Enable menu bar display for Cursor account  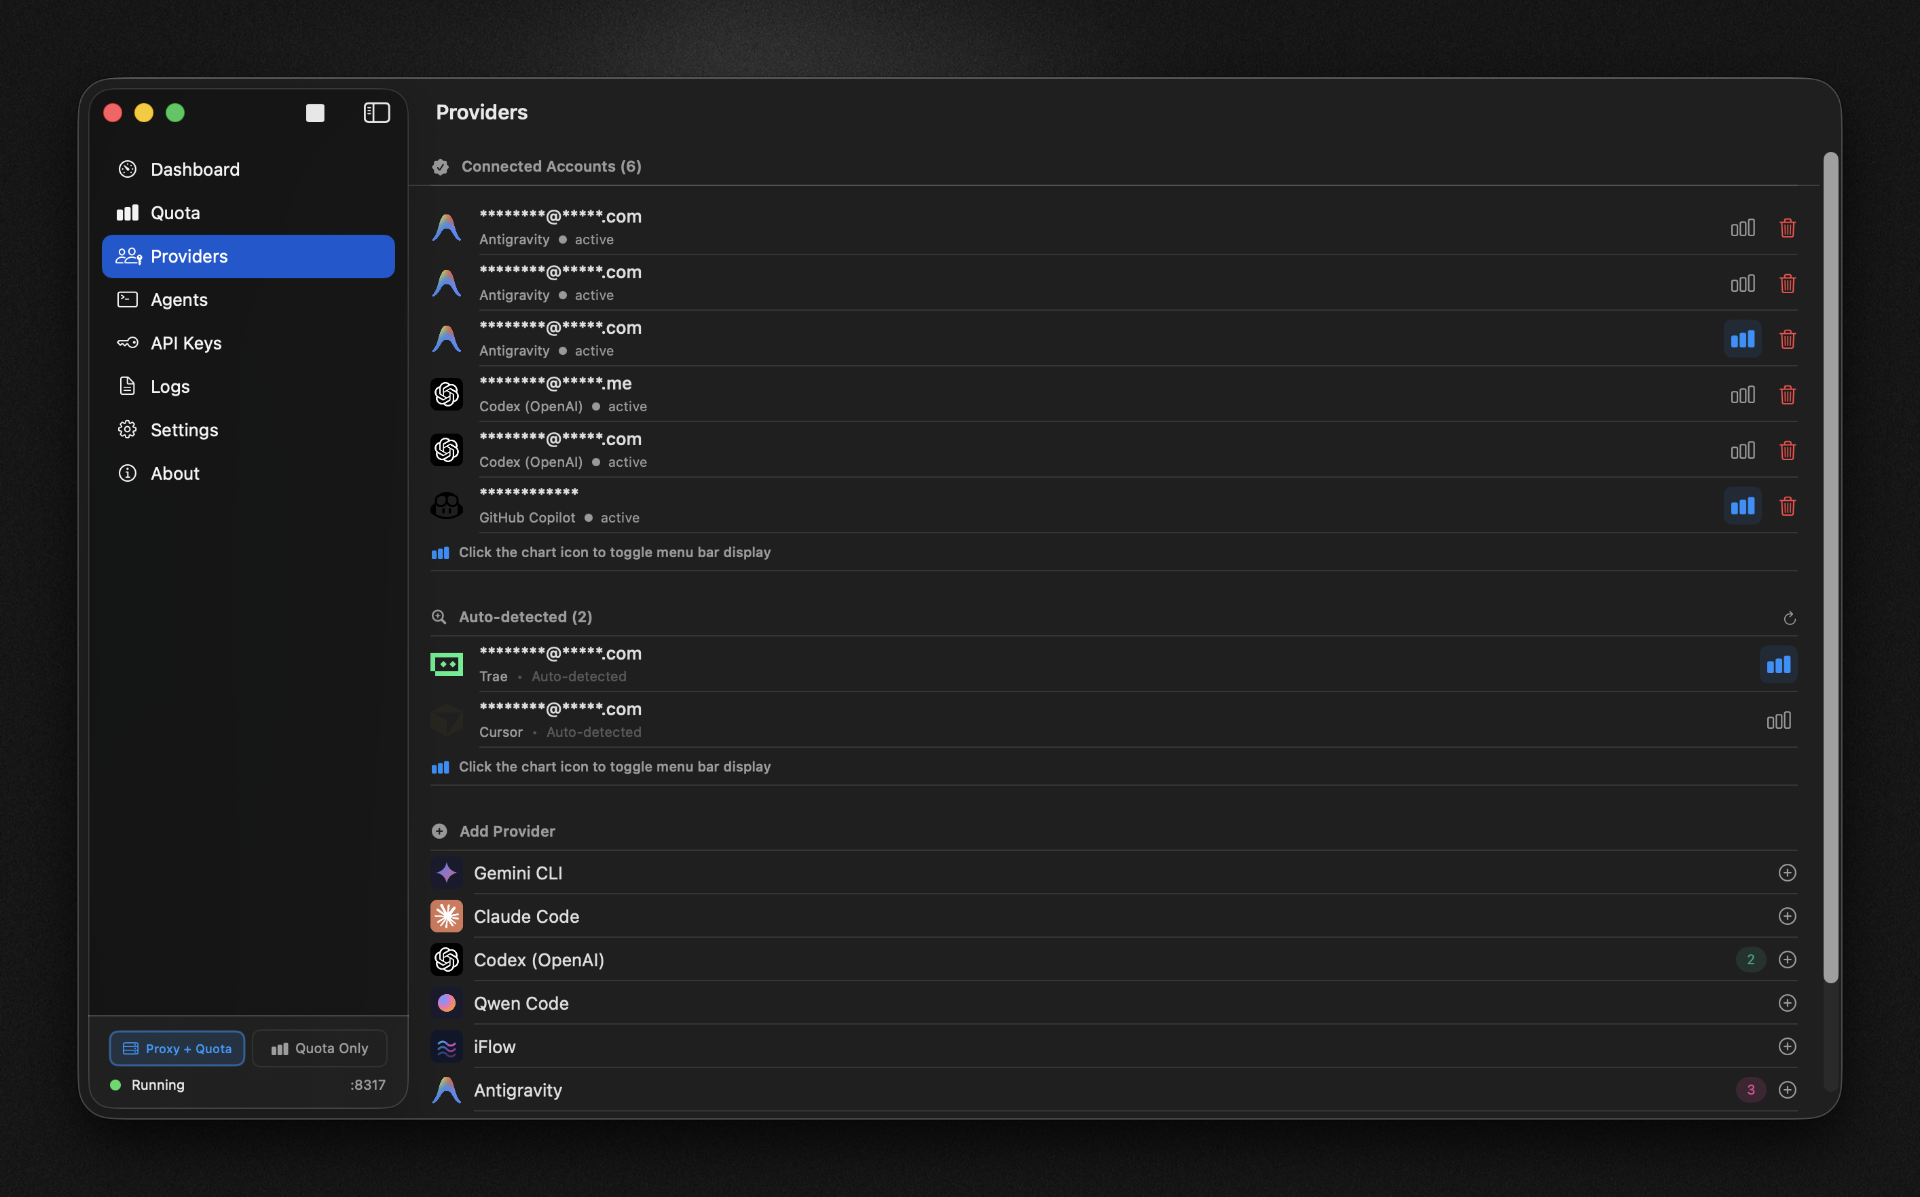pos(1778,721)
